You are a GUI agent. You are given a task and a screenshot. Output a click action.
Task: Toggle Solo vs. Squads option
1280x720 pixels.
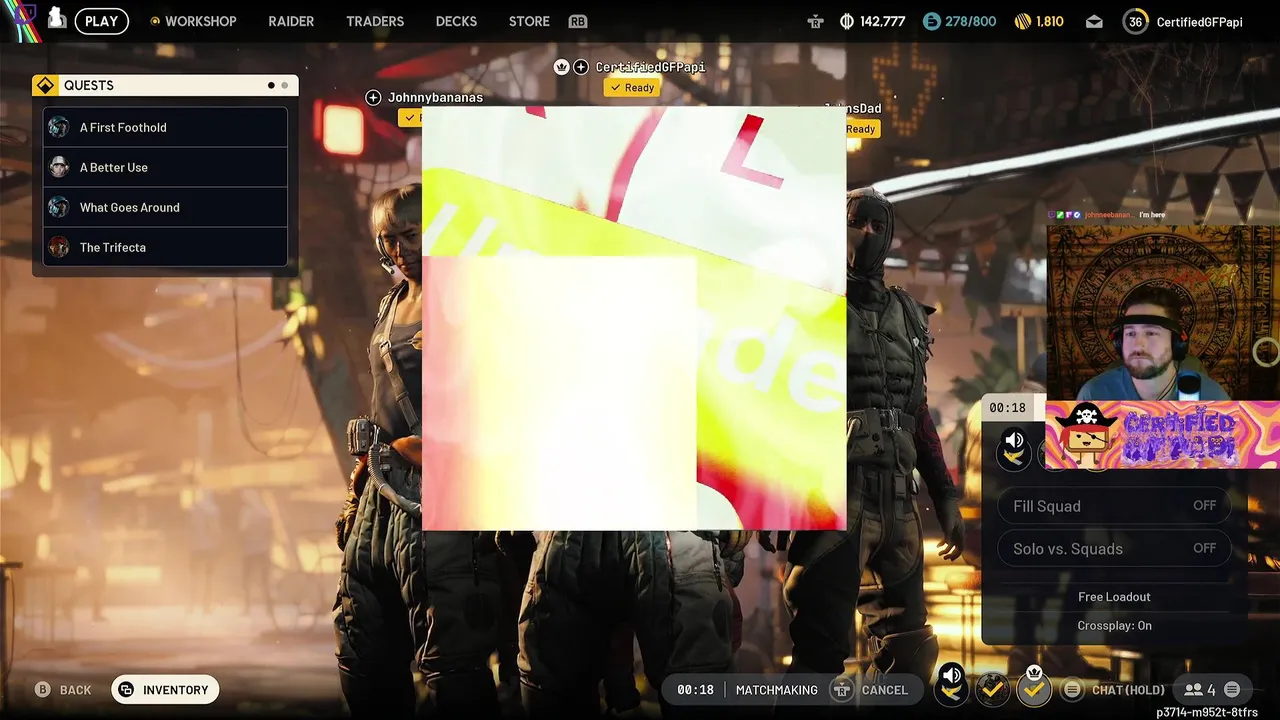(x=1114, y=548)
